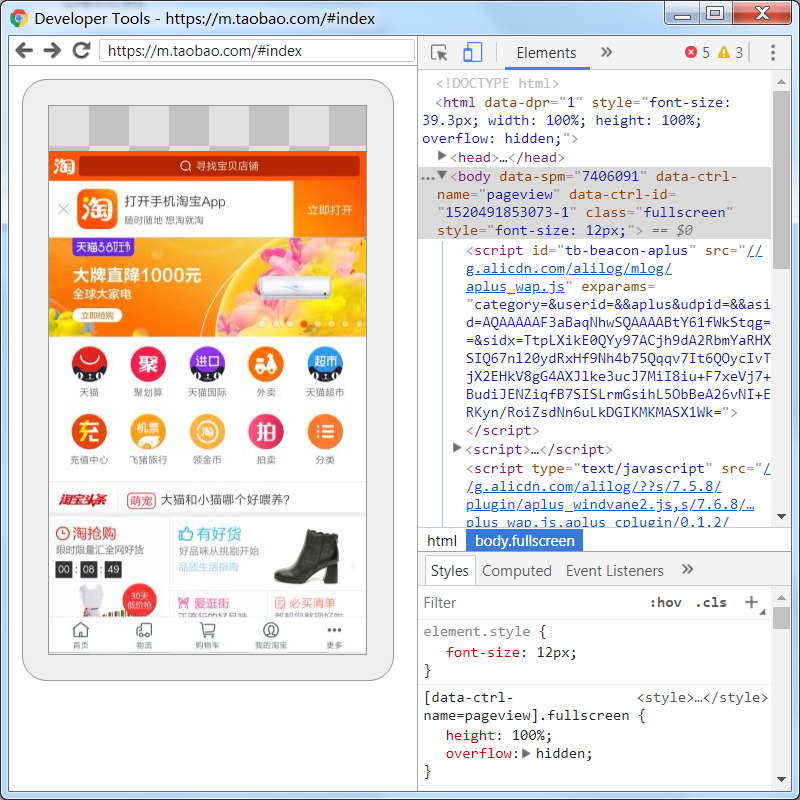
Task: Show more style pane tabs chevron
Action: [688, 569]
